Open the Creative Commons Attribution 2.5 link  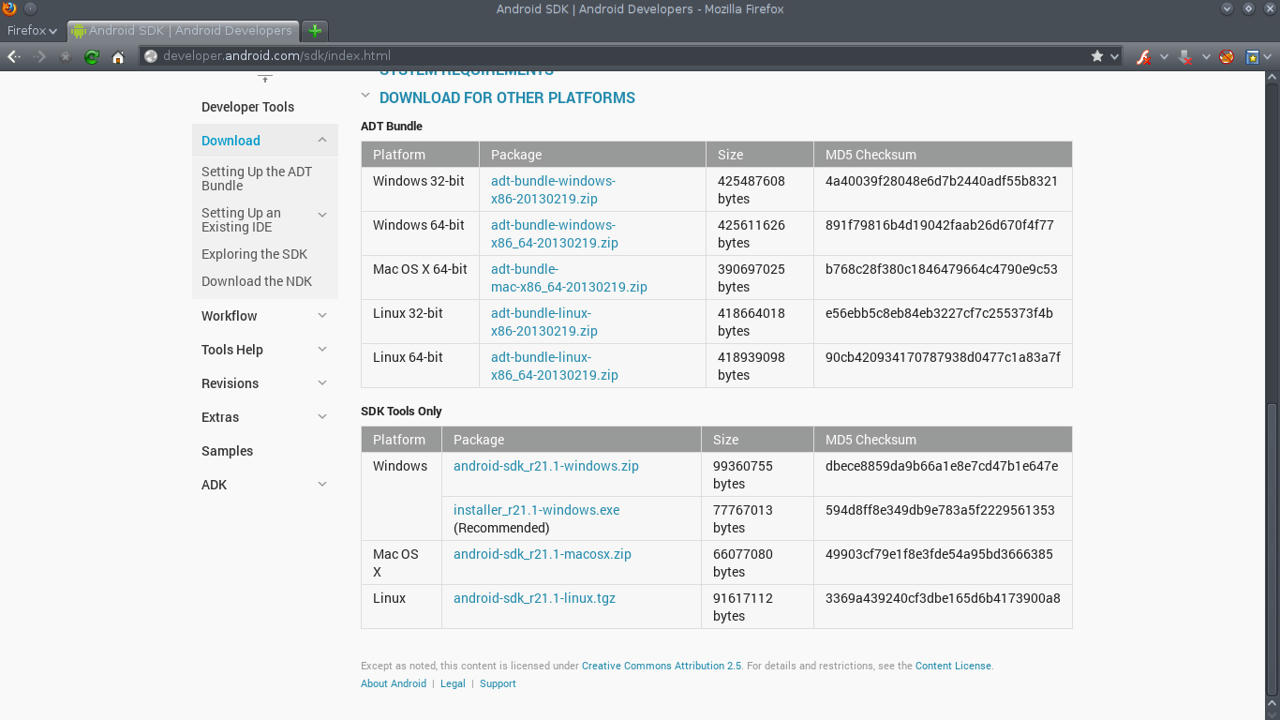click(662, 666)
